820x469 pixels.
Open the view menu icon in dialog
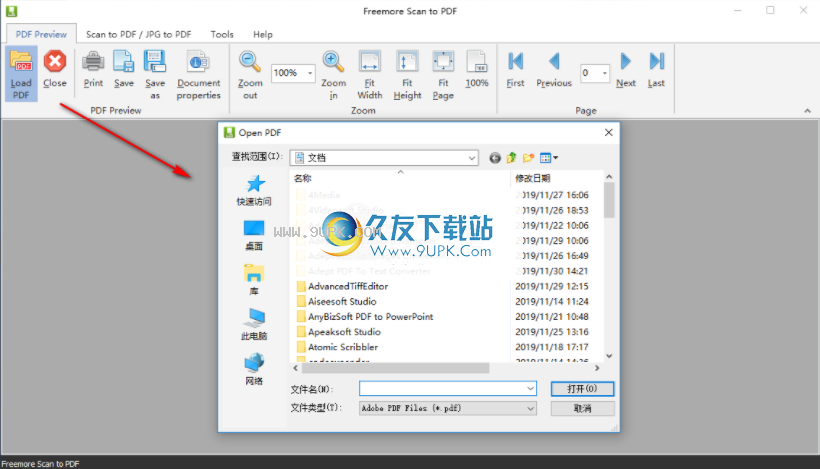(549, 158)
